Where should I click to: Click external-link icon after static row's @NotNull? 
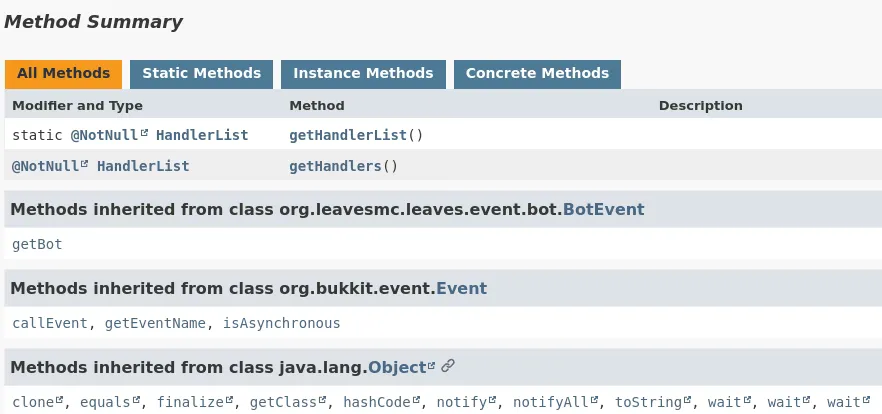(144, 133)
